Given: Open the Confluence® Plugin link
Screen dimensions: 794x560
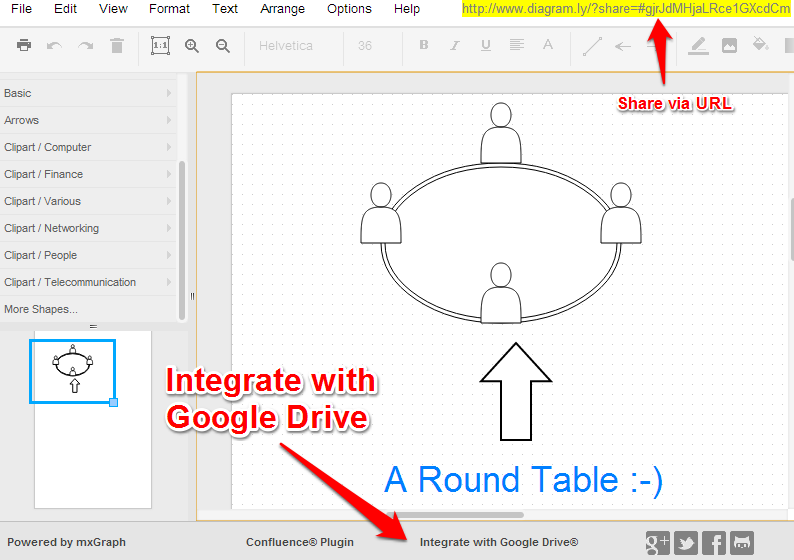Looking at the screenshot, I should 300,542.
